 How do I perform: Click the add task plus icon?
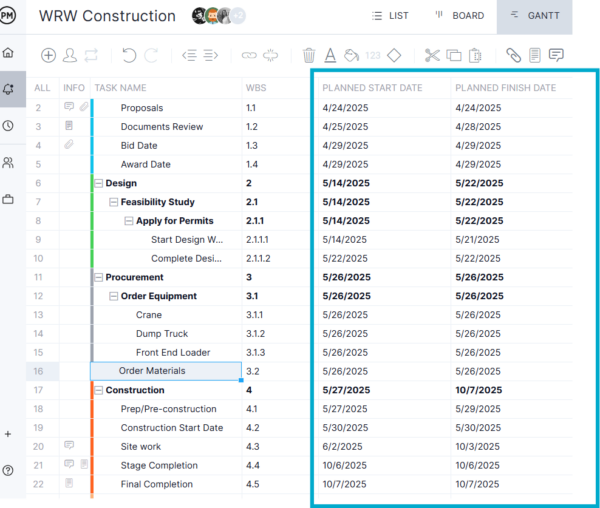(x=48, y=55)
